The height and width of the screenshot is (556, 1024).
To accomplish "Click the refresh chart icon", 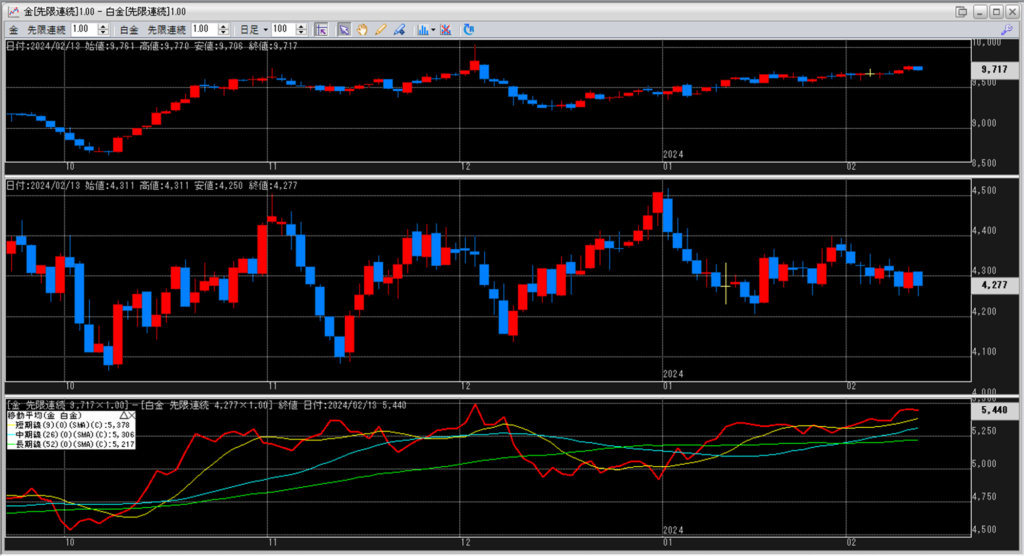I will (469, 30).
